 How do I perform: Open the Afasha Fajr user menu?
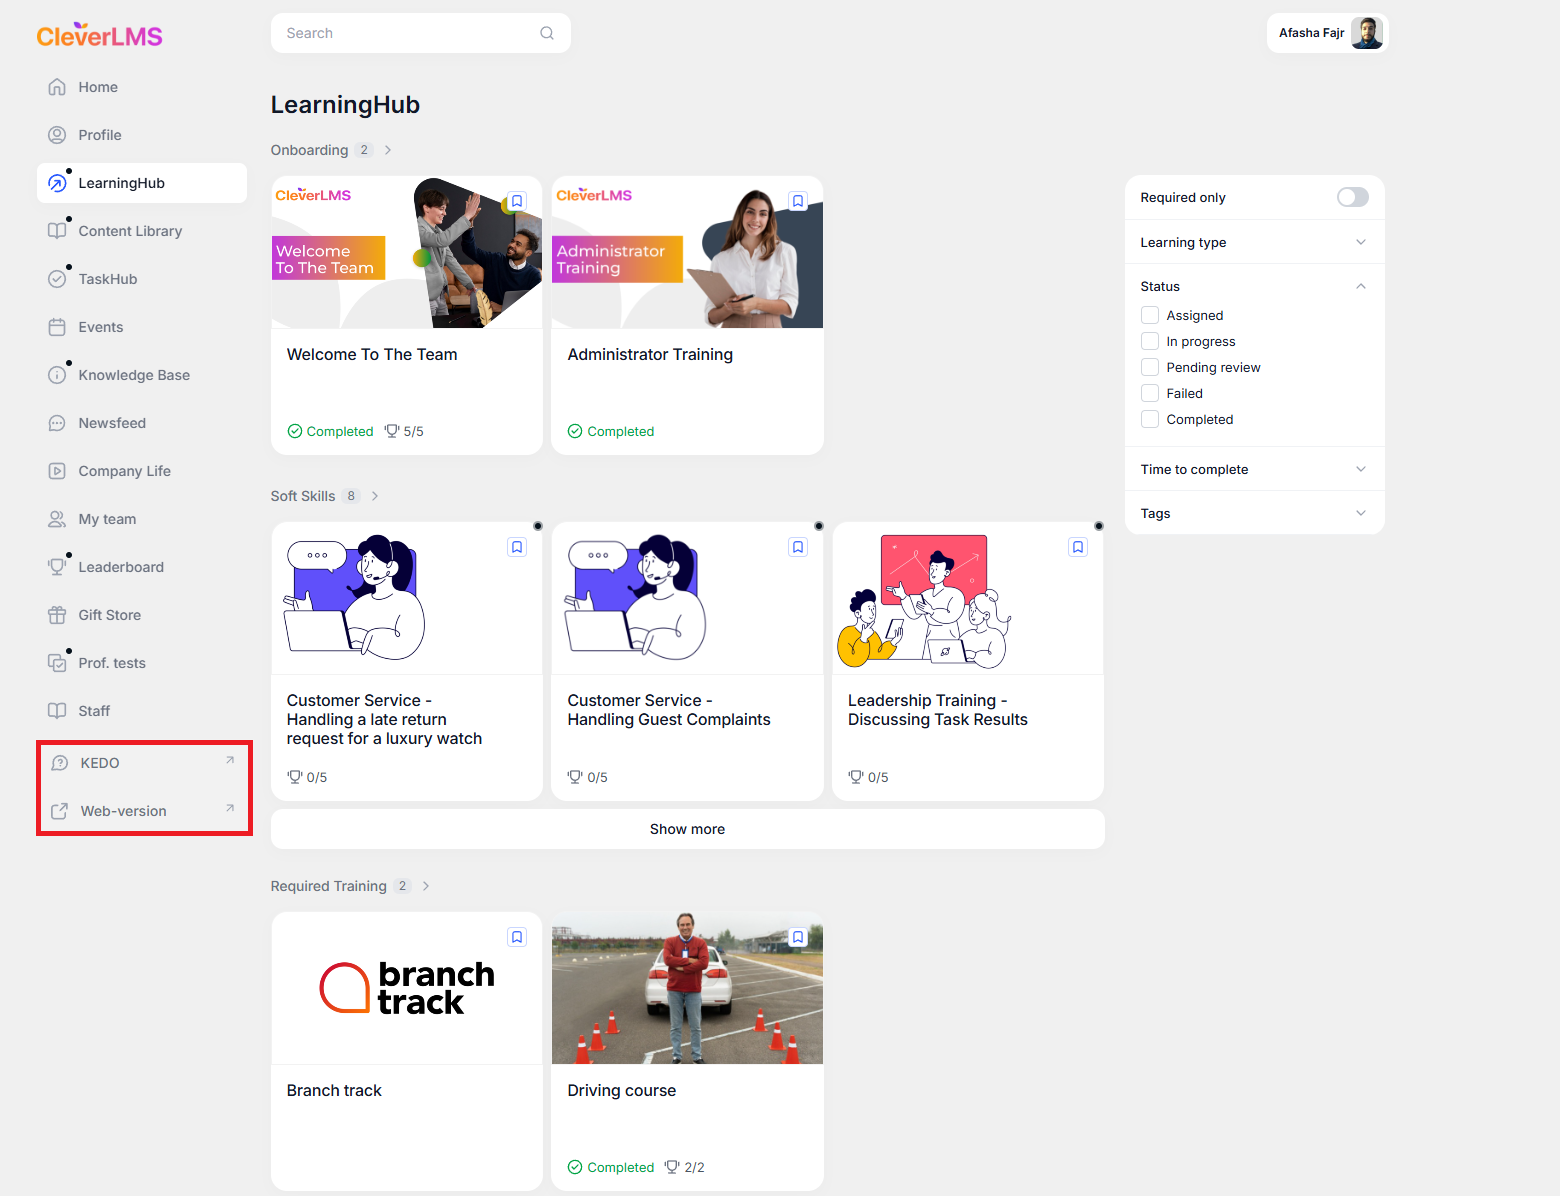1327,33
